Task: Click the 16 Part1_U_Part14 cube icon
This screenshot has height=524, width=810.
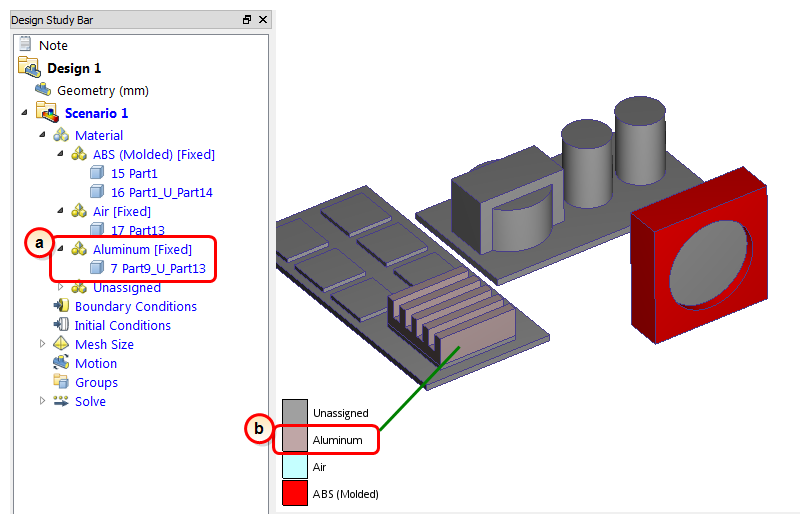Action: tap(97, 192)
